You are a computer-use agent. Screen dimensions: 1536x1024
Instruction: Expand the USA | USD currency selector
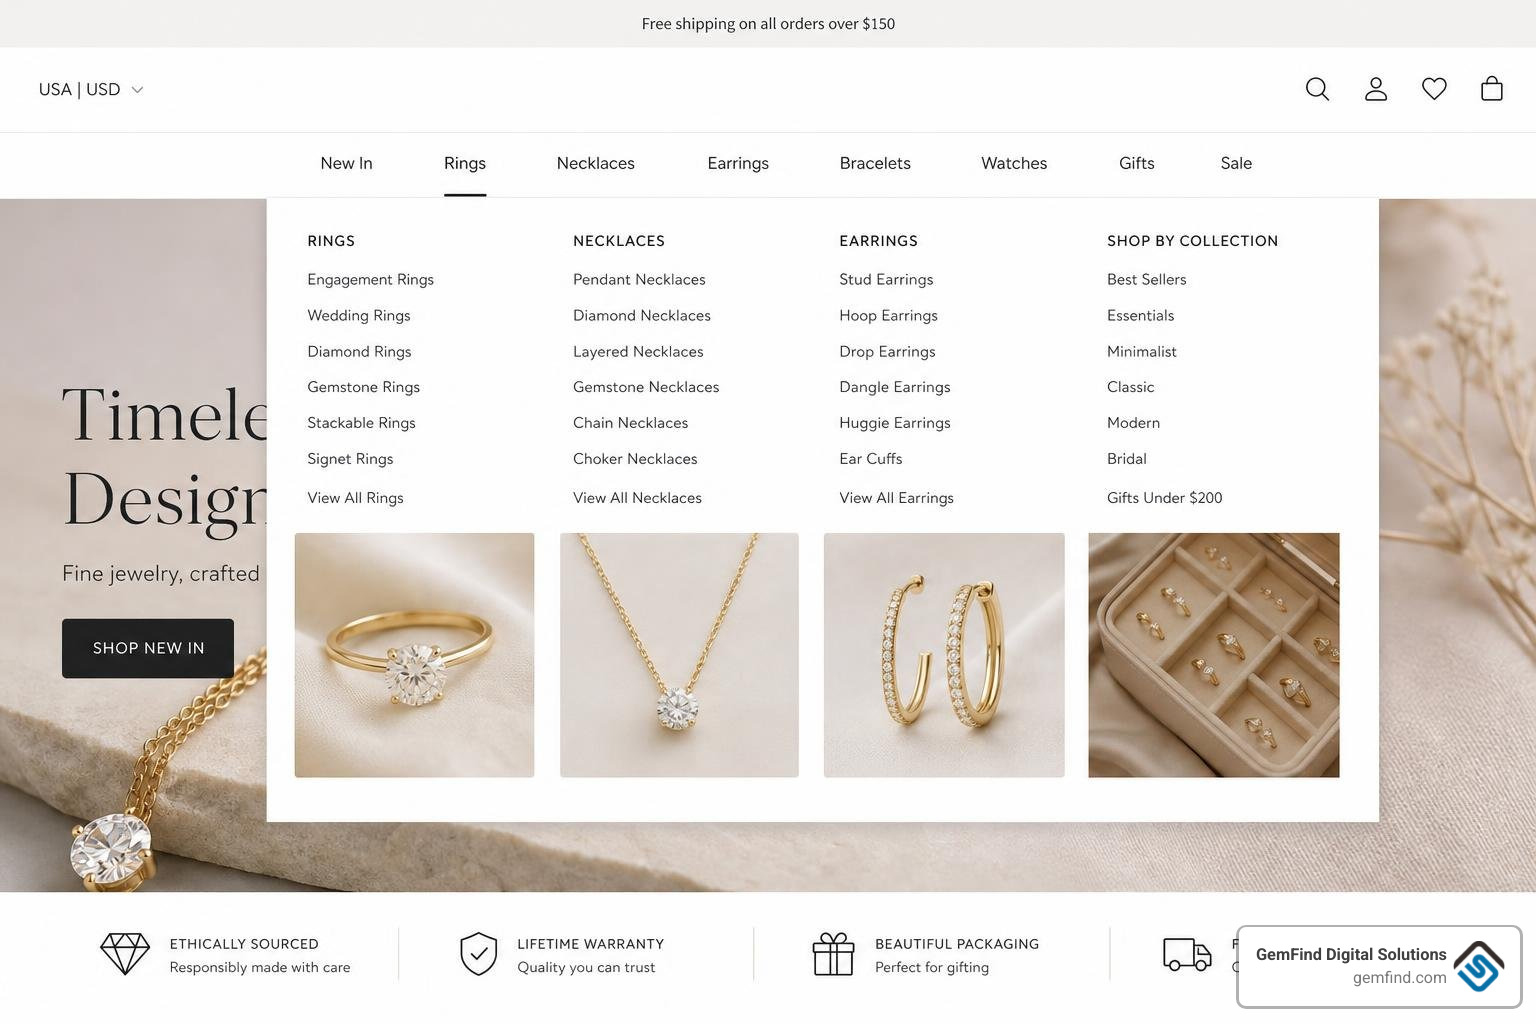click(91, 89)
